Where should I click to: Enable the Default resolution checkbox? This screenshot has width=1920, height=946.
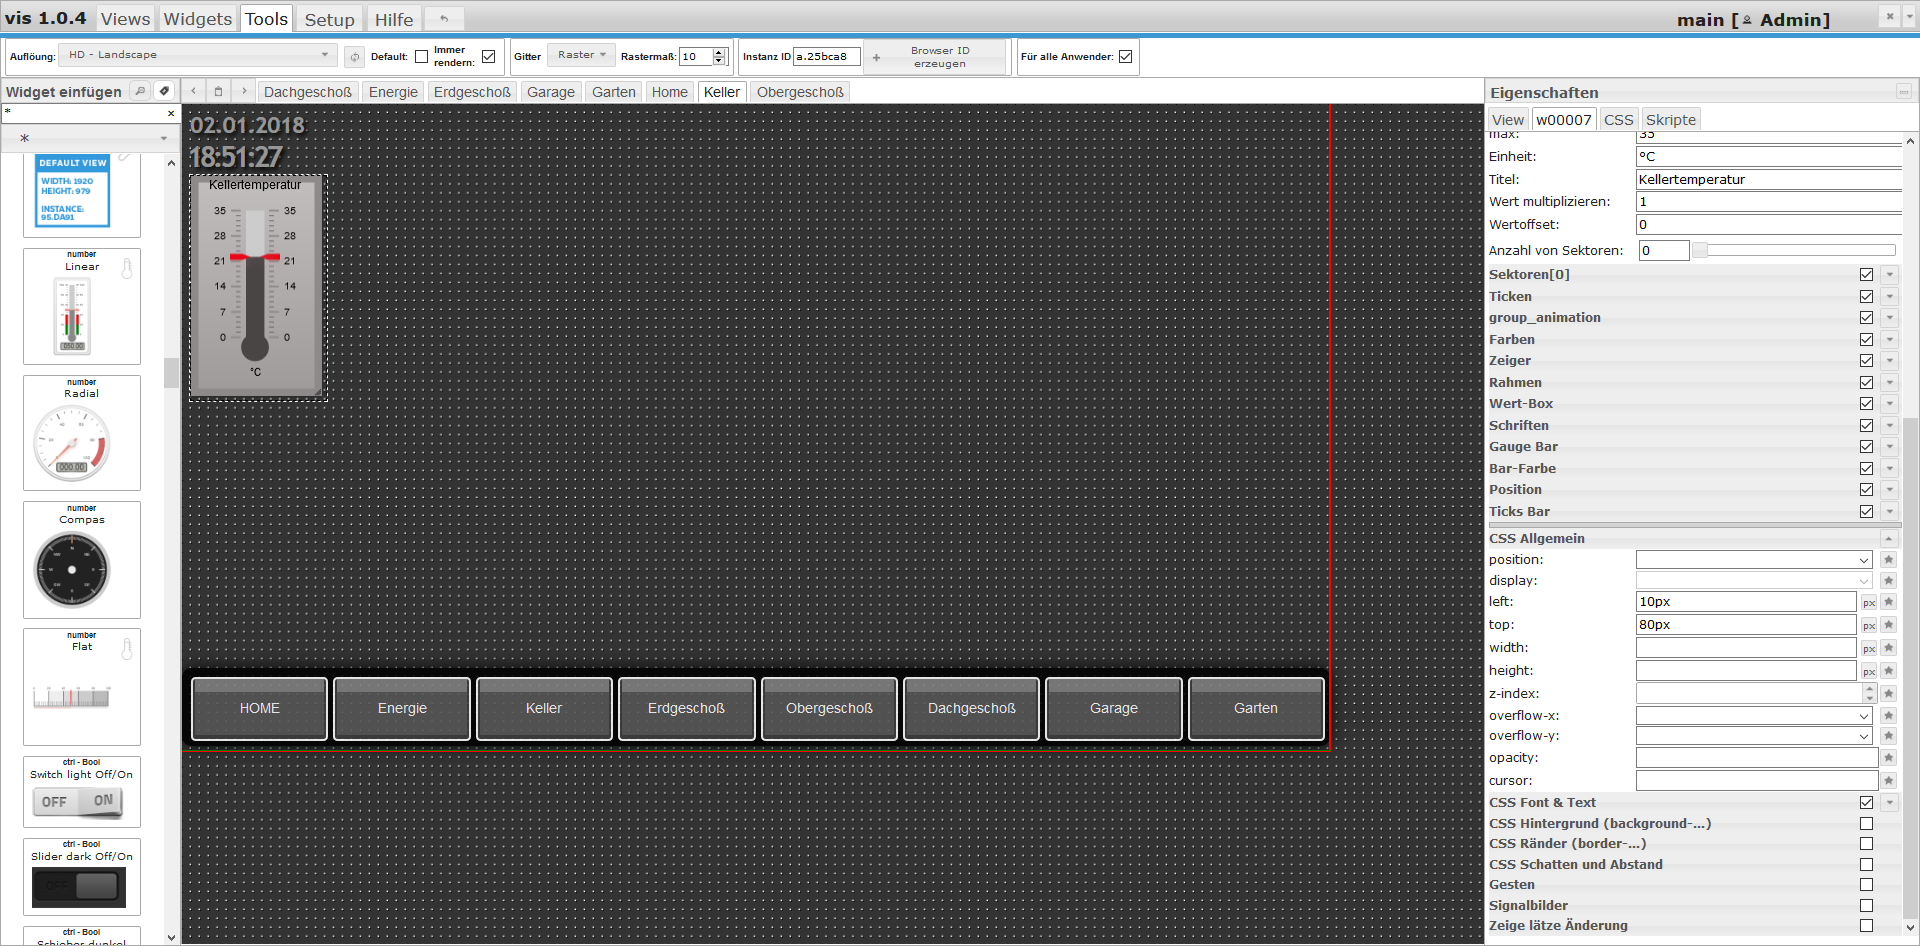[x=421, y=57]
